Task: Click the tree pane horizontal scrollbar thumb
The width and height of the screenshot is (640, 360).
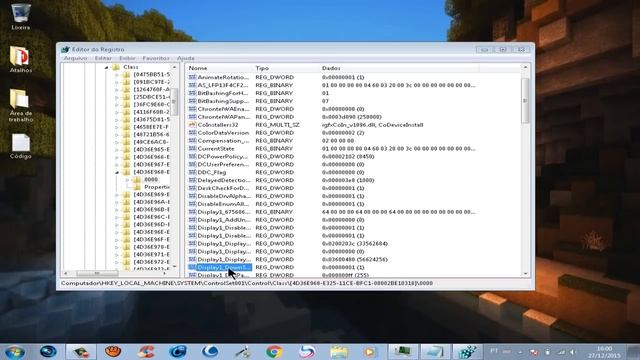Action: click(x=97, y=273)
